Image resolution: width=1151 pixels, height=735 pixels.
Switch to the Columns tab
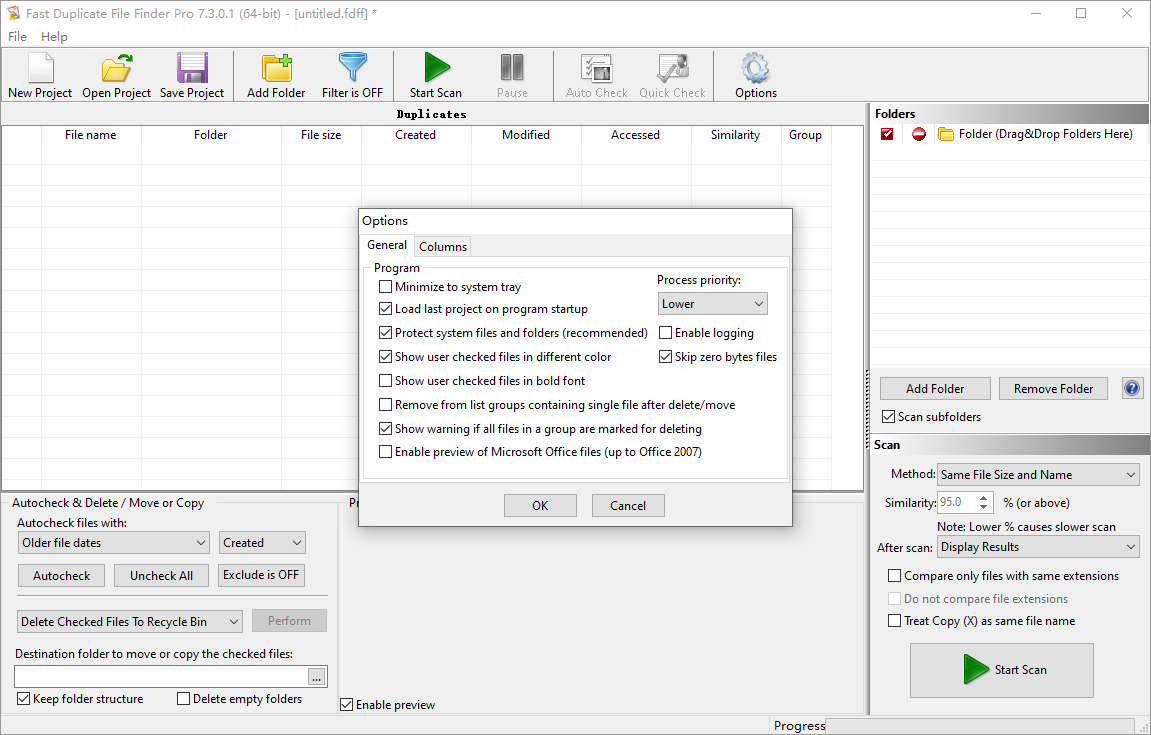click(443, 246)
